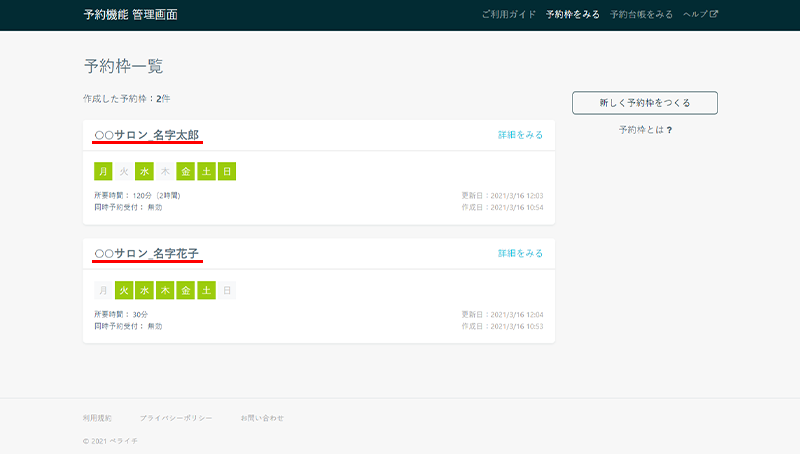The height and width of the screenshot is (454, 800).
Task: Open the 利用規約 footer link
Action: [97, 417]
